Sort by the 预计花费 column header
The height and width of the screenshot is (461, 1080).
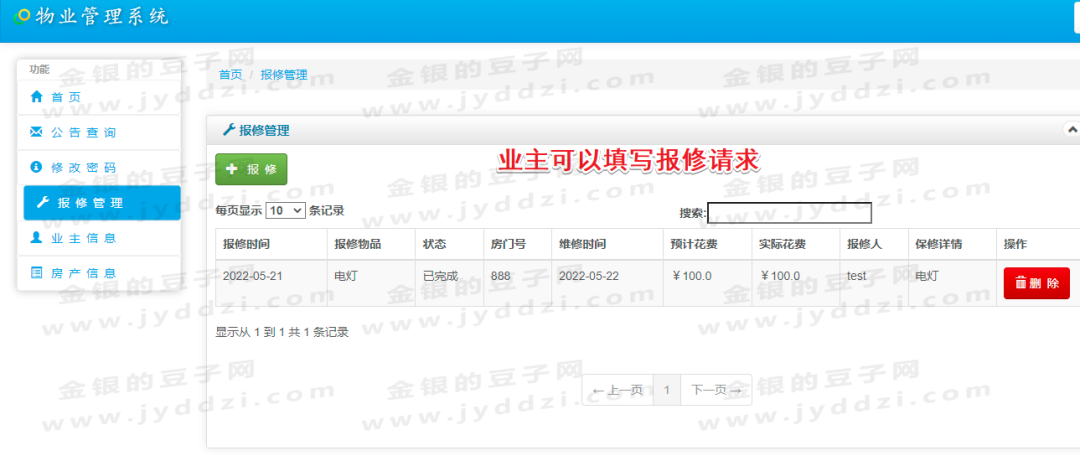(707, 244)
